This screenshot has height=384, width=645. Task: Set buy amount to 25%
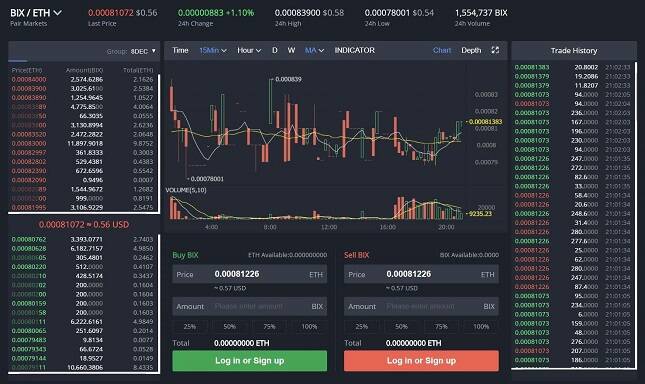(x=190, y=326)
